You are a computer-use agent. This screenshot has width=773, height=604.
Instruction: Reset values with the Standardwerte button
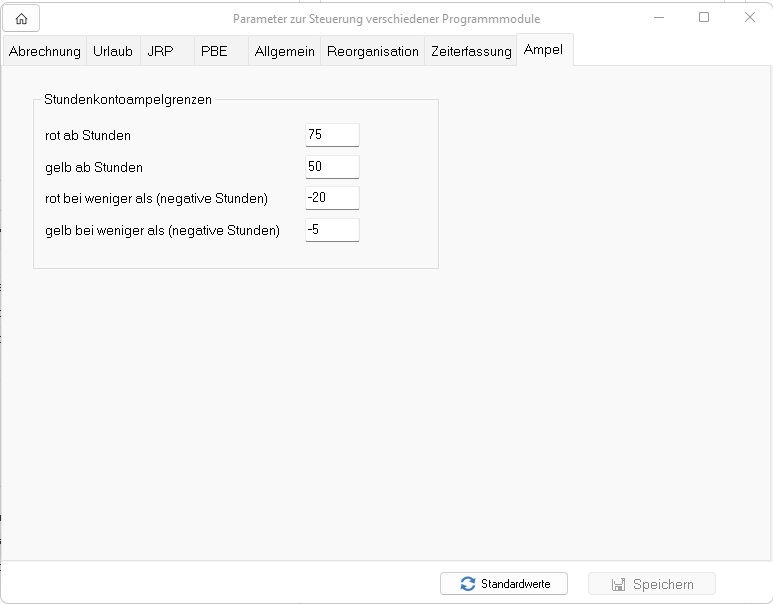503,584
